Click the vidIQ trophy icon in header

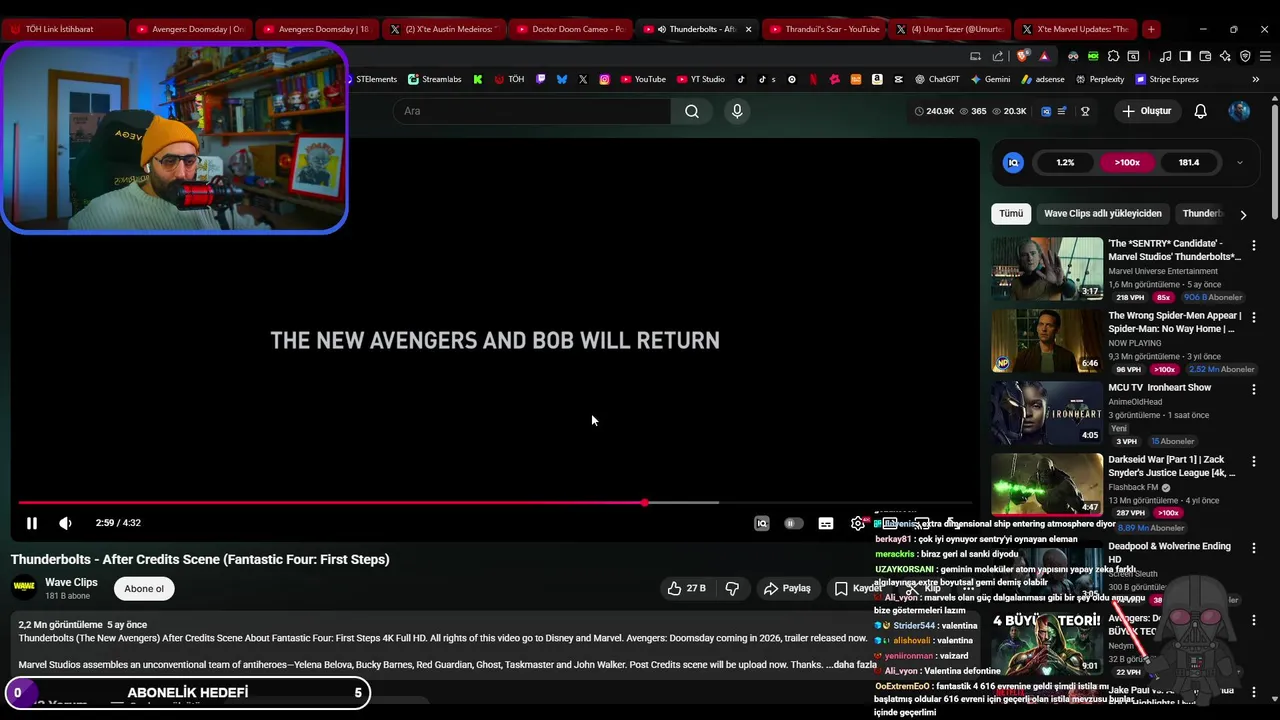click(x=1085, y=111)
